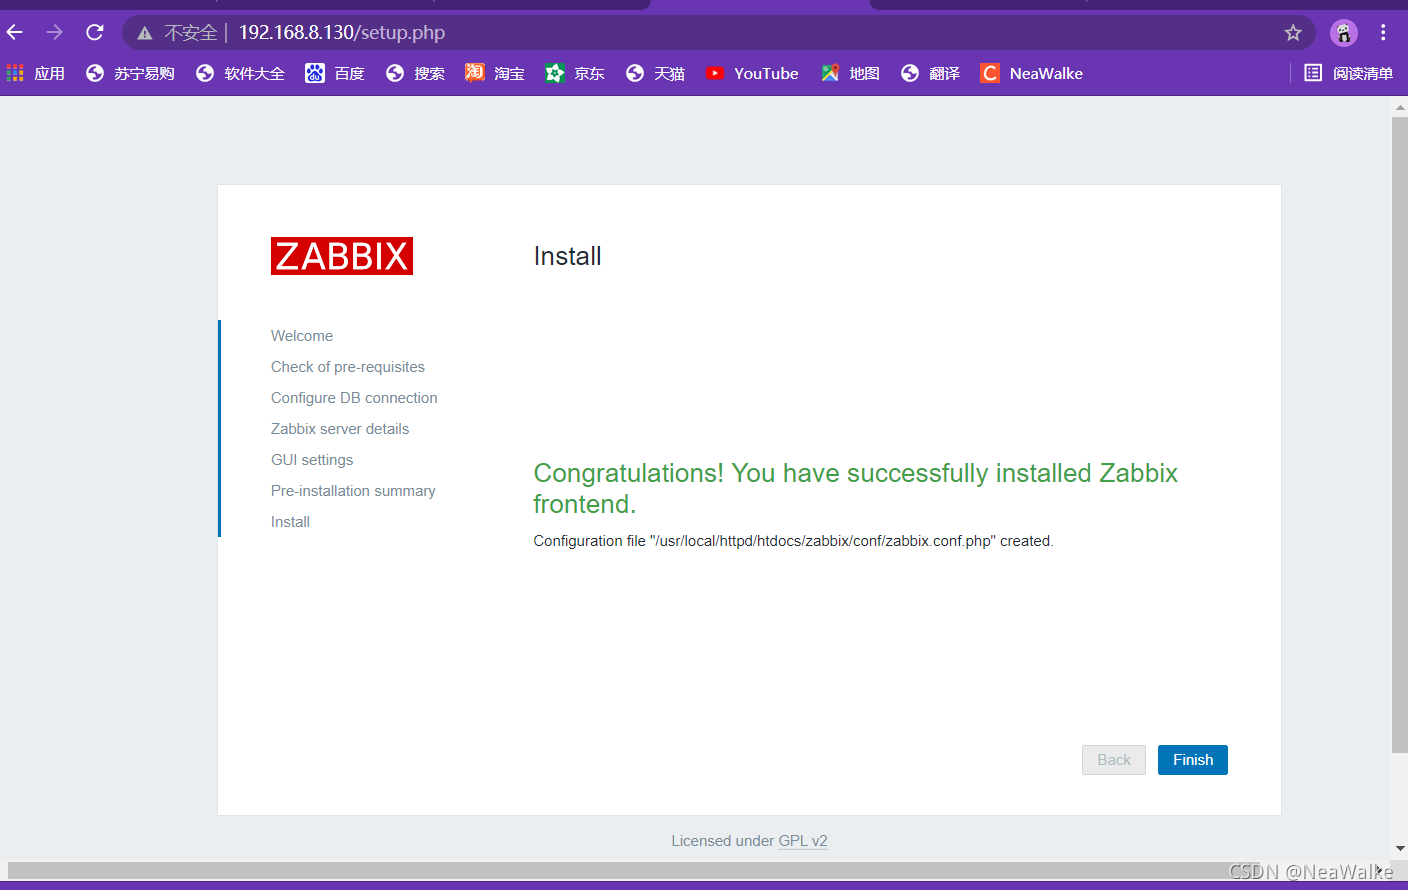Click the vertical scrollbar thumb
The height and width of the screenshot is (890, 1408).
(x=1400, y=435)
